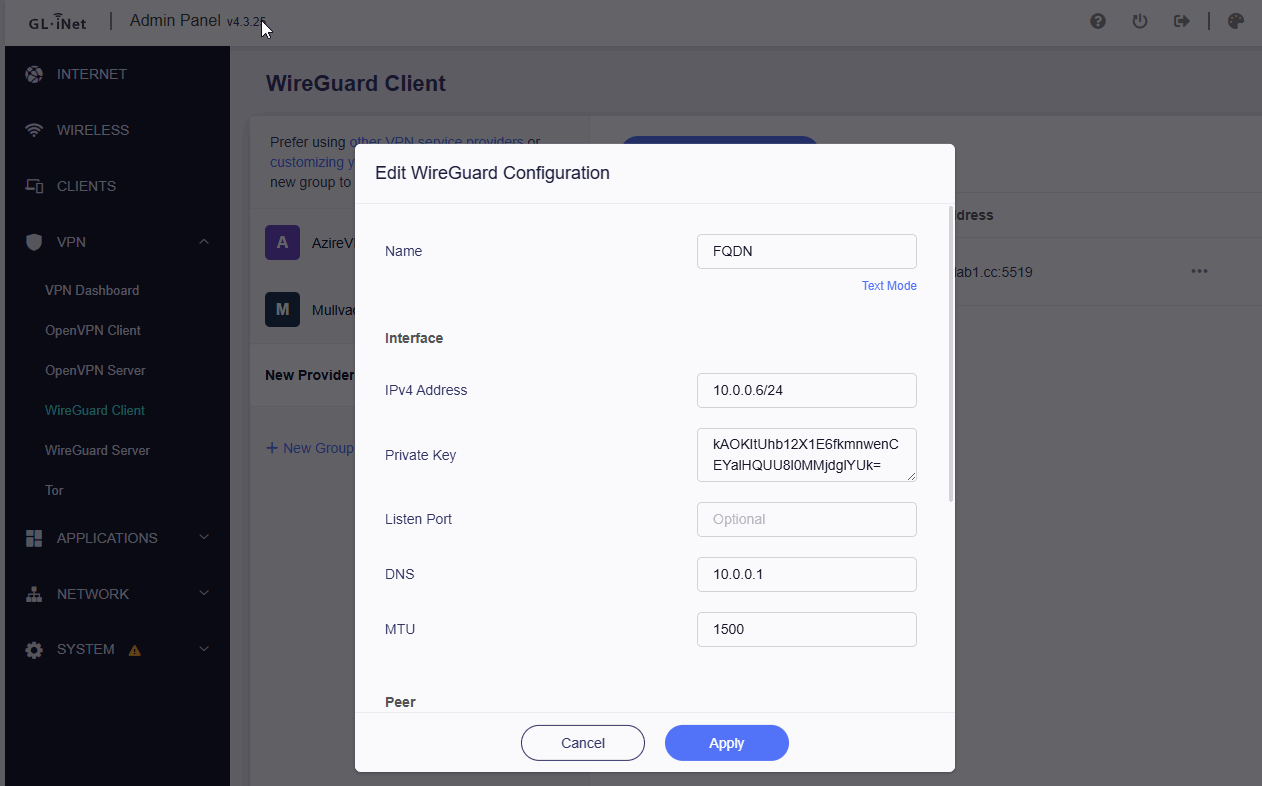Image resolution: width=1262 pixels, height=786 pixels.
Task: Collapse the VPN section chevron
Action: [203, 241]
